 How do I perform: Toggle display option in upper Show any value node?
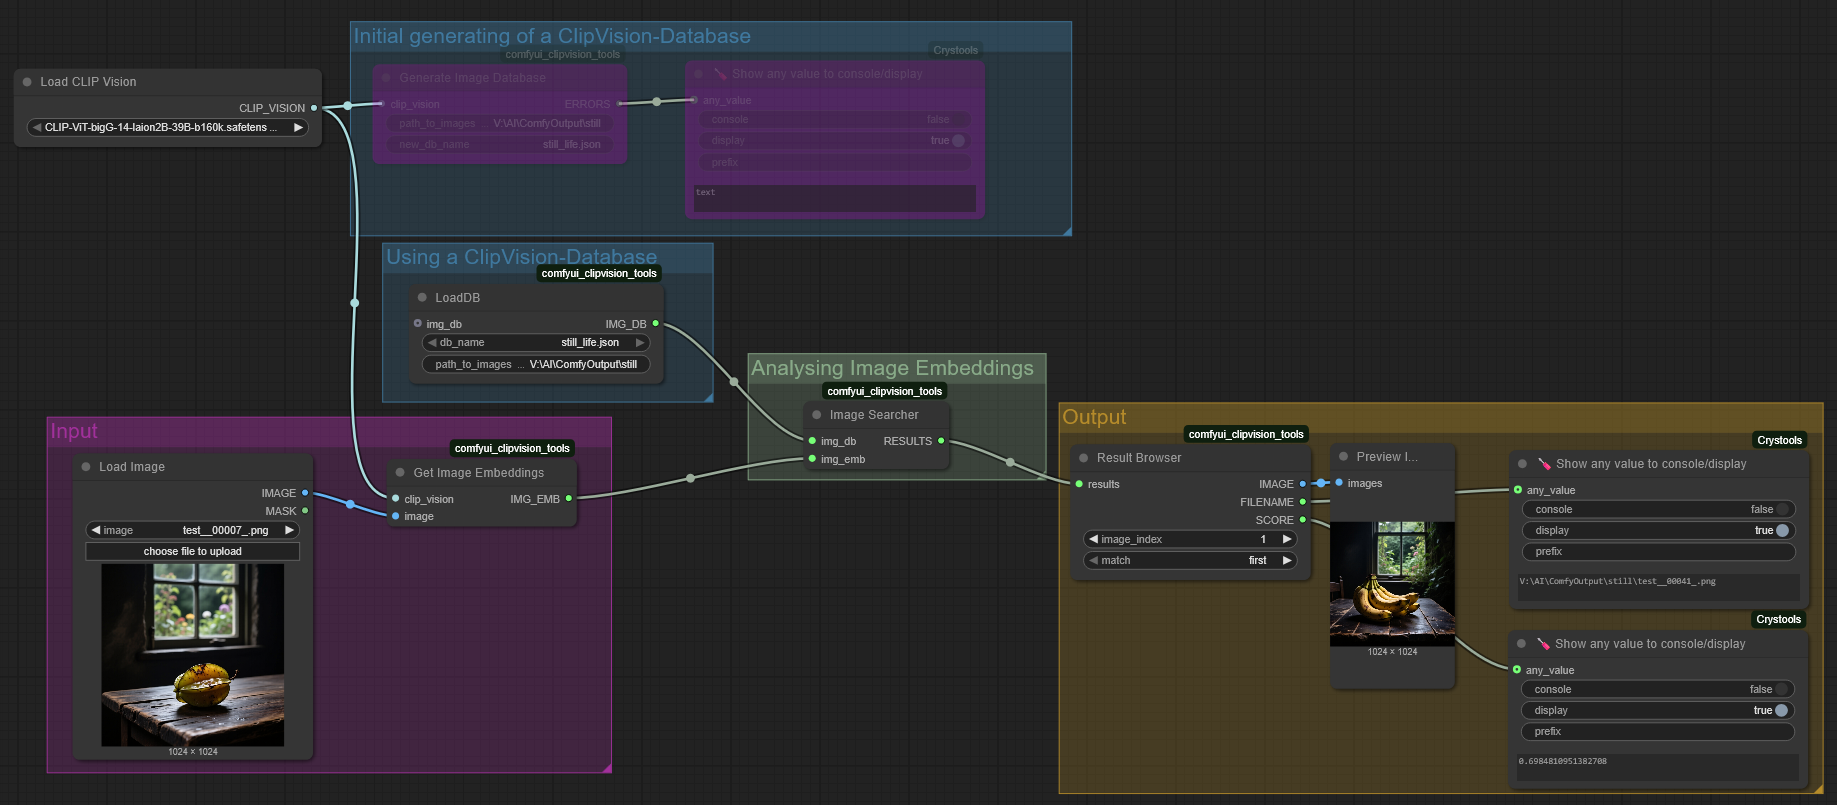(x=1659, y=531)
